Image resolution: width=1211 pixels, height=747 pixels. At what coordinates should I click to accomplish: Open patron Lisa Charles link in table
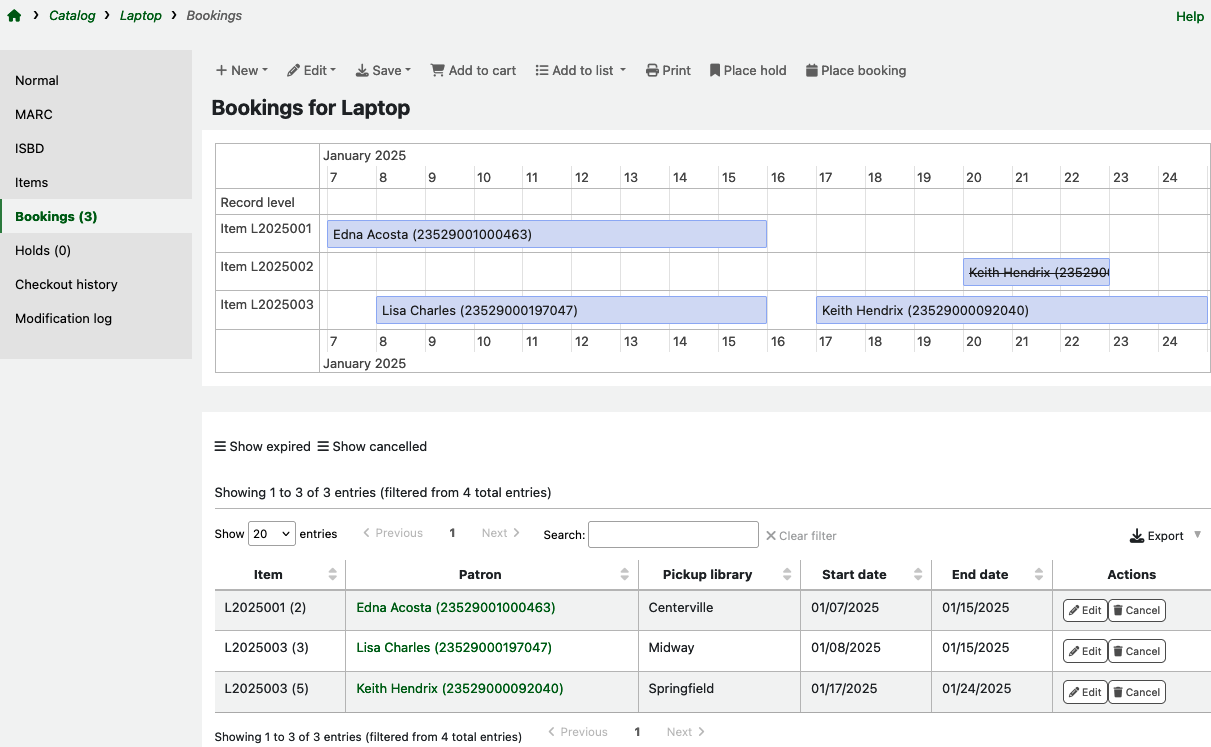click(x=454, y=648)
